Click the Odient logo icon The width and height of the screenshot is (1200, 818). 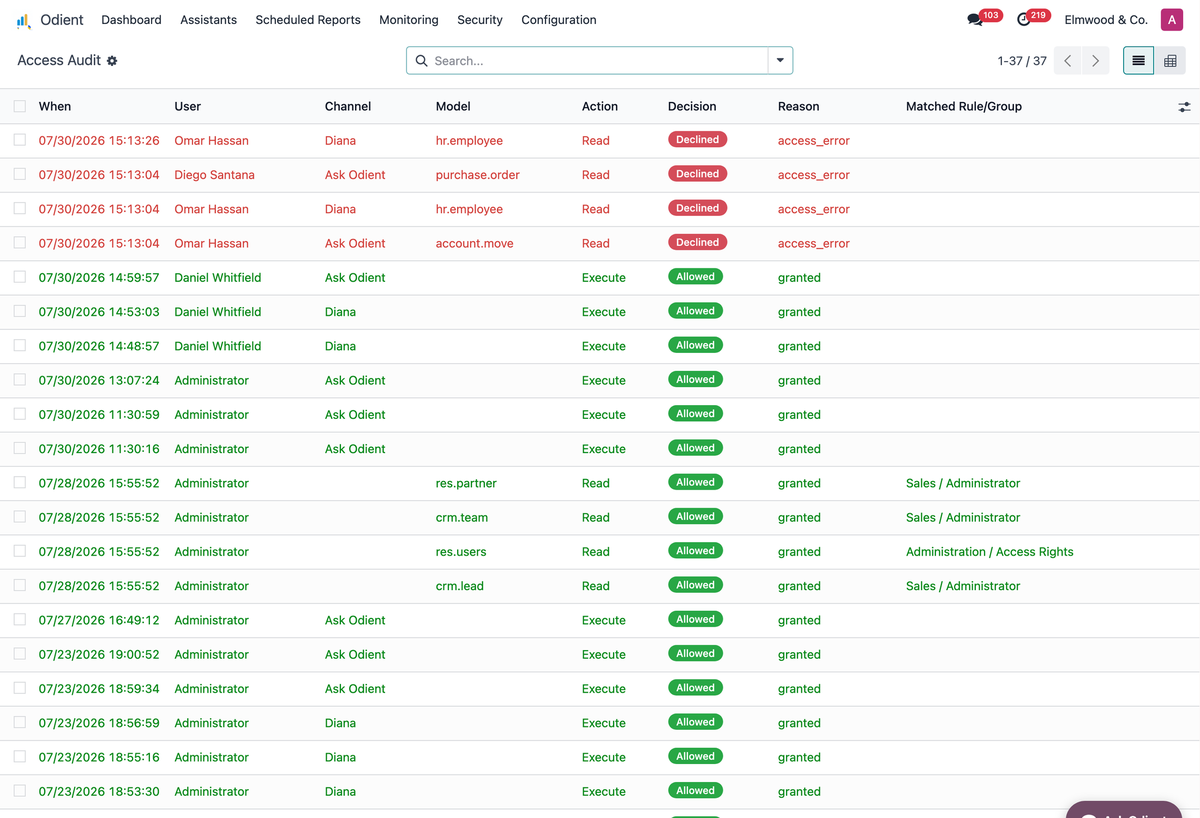[24, 20]
